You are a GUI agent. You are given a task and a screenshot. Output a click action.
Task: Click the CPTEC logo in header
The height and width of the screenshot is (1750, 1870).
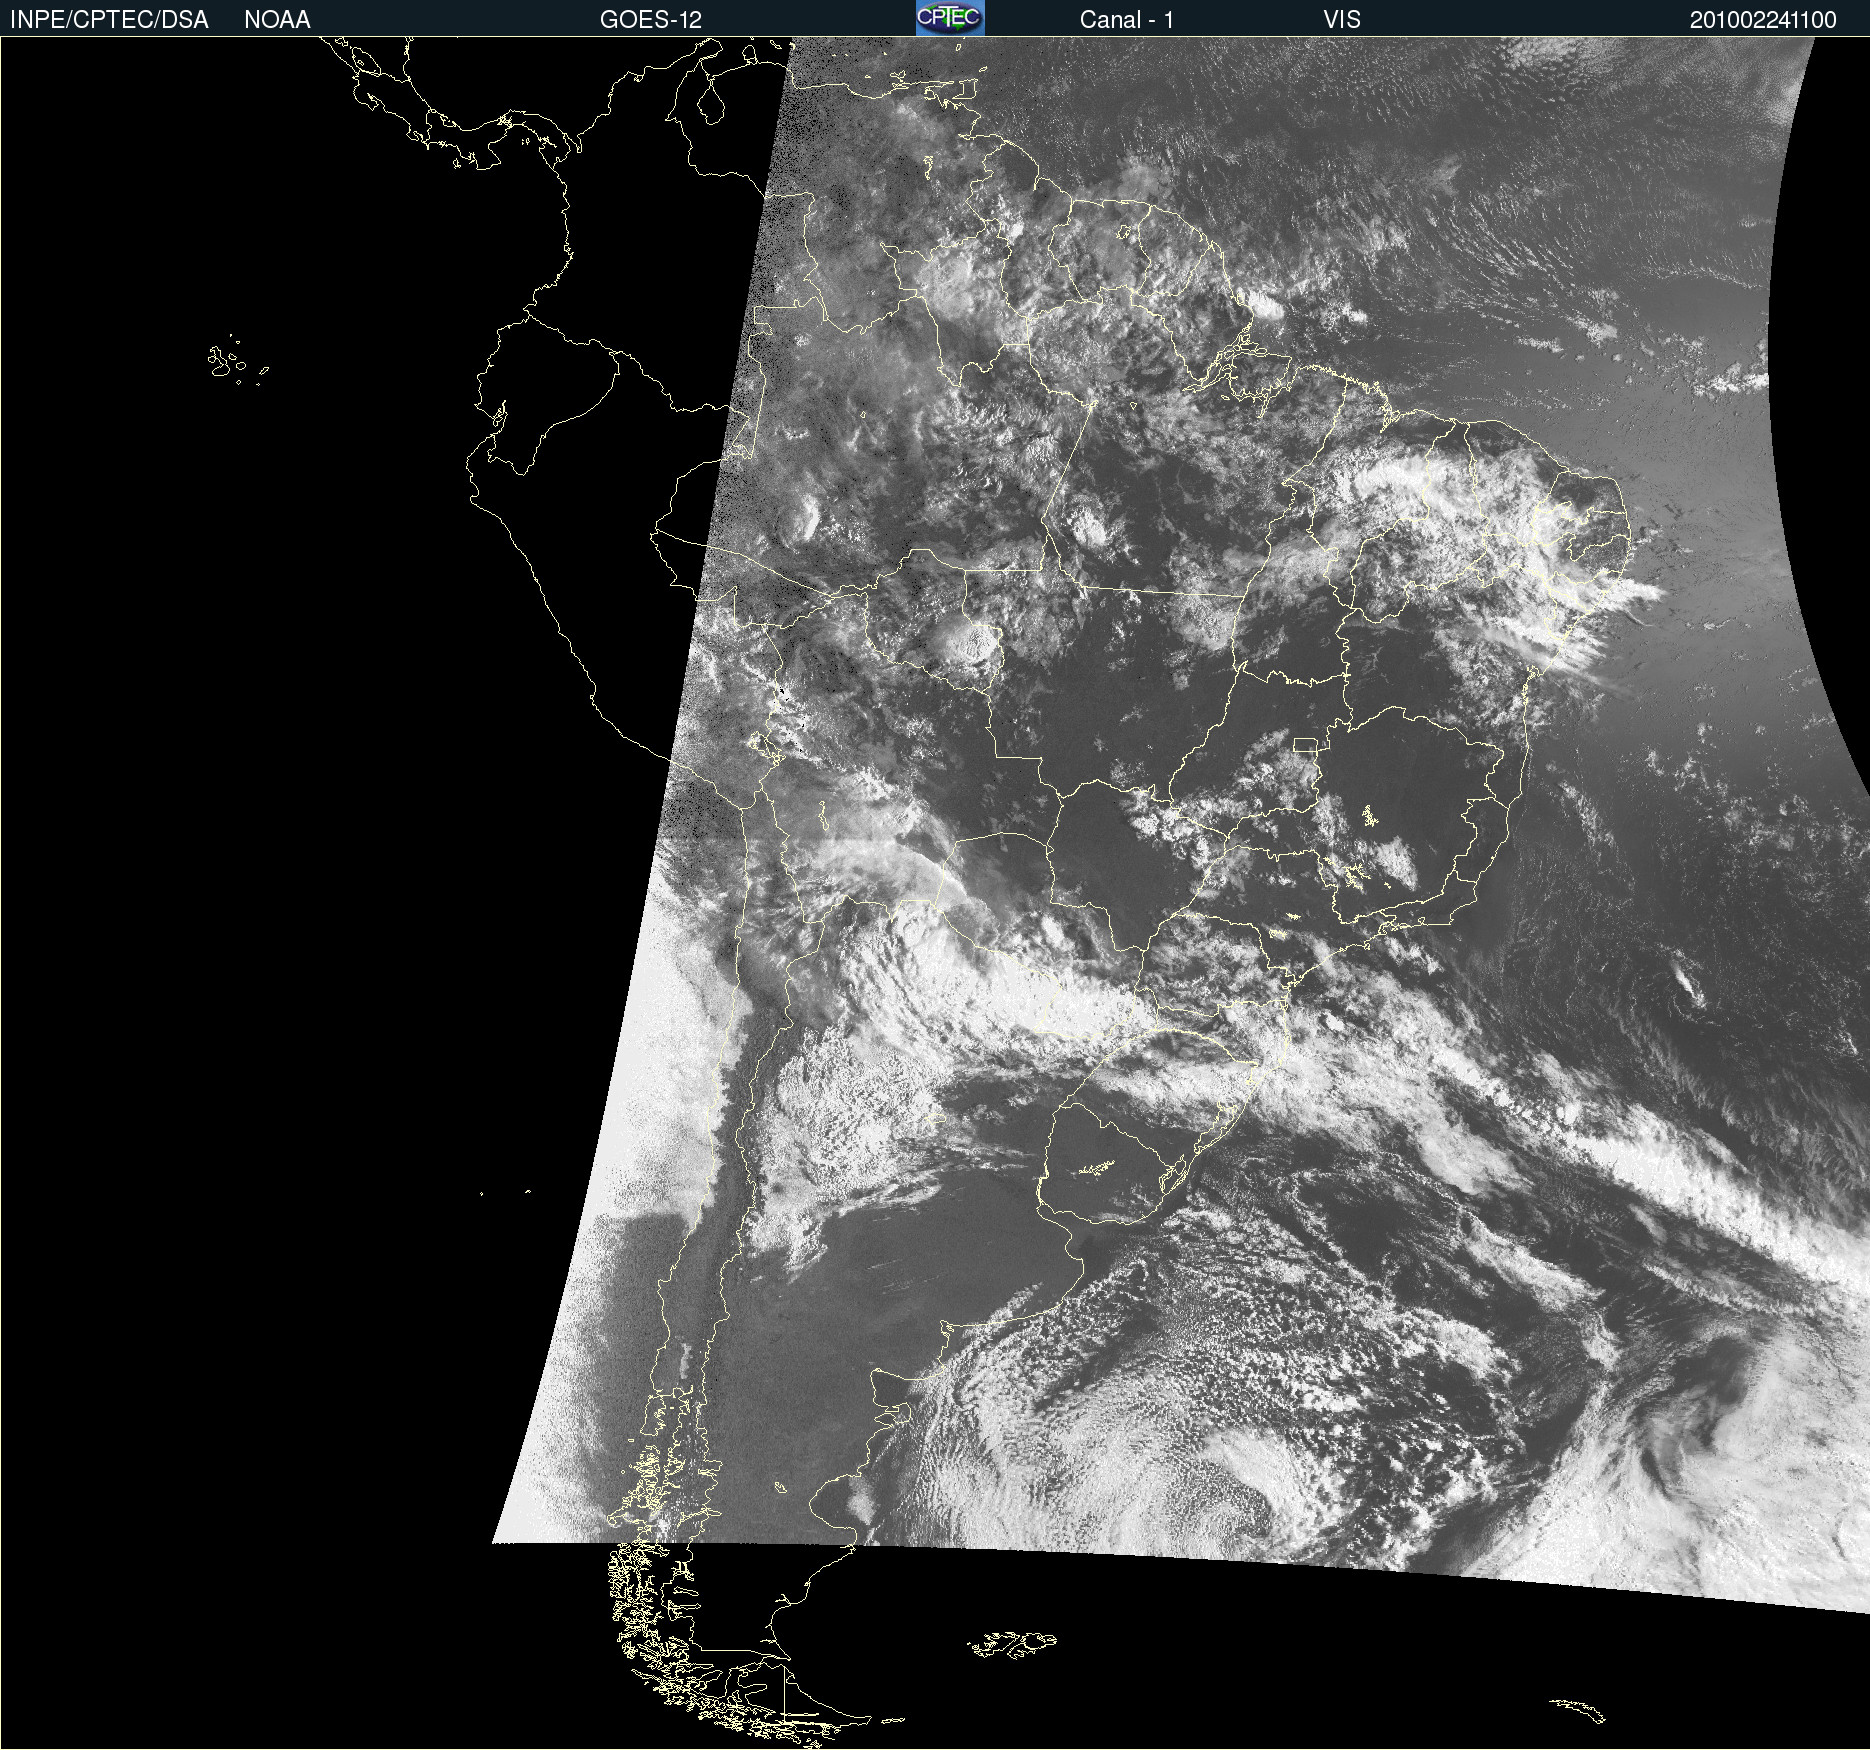coord(950,18)
